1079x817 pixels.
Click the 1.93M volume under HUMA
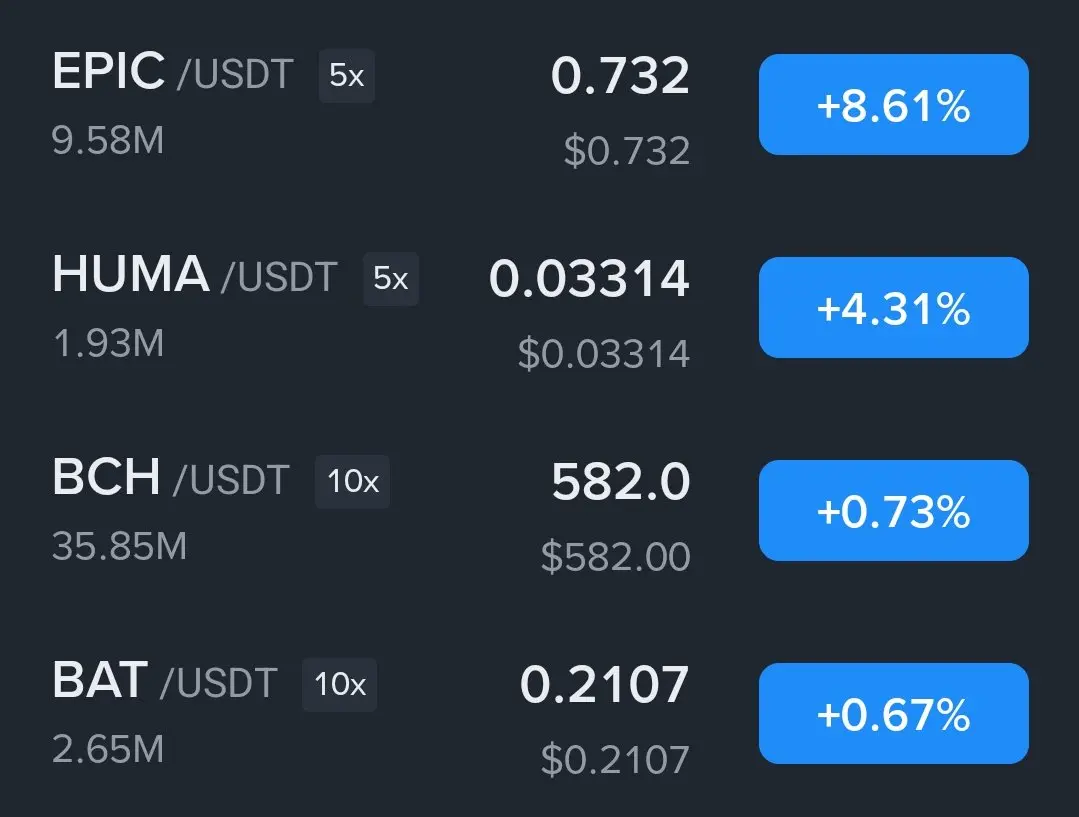[108, 344]
